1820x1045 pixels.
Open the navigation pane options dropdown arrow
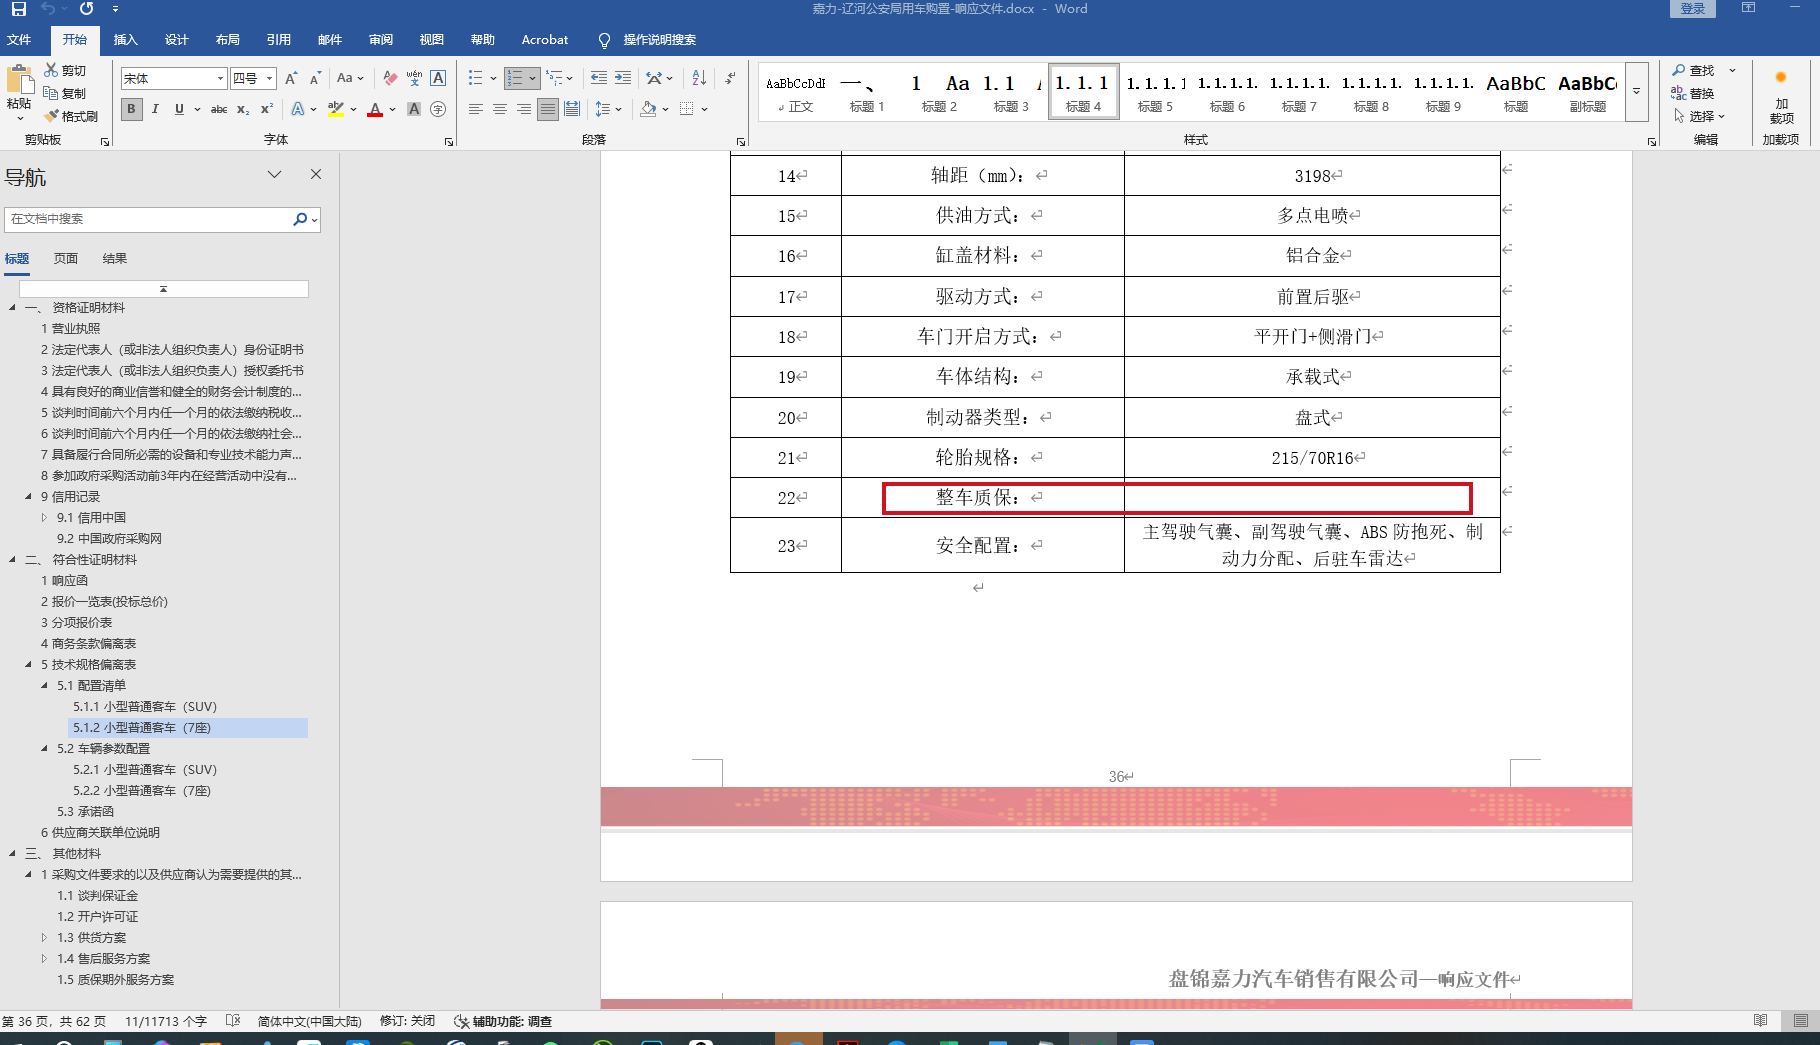point(274,174)
